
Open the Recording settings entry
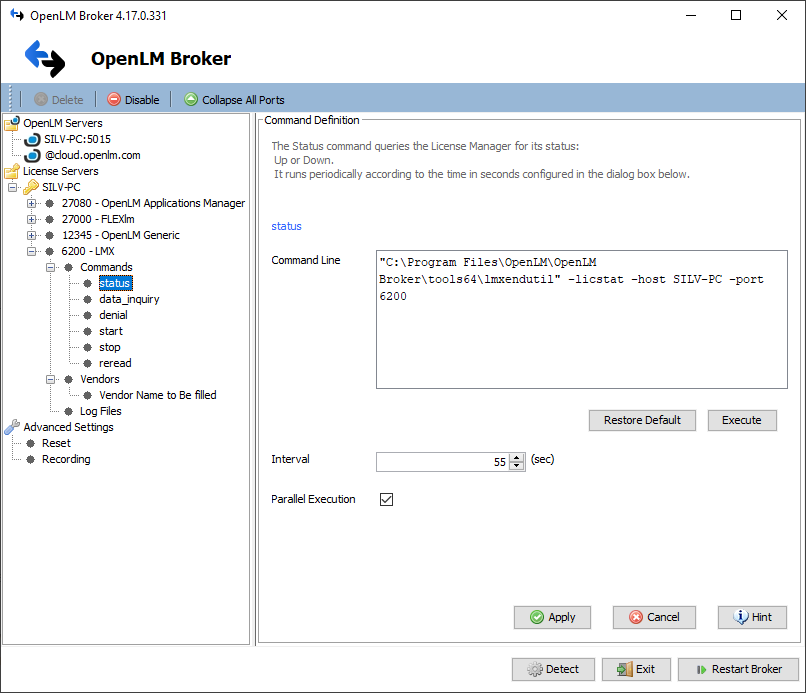(x=66, y=459)
